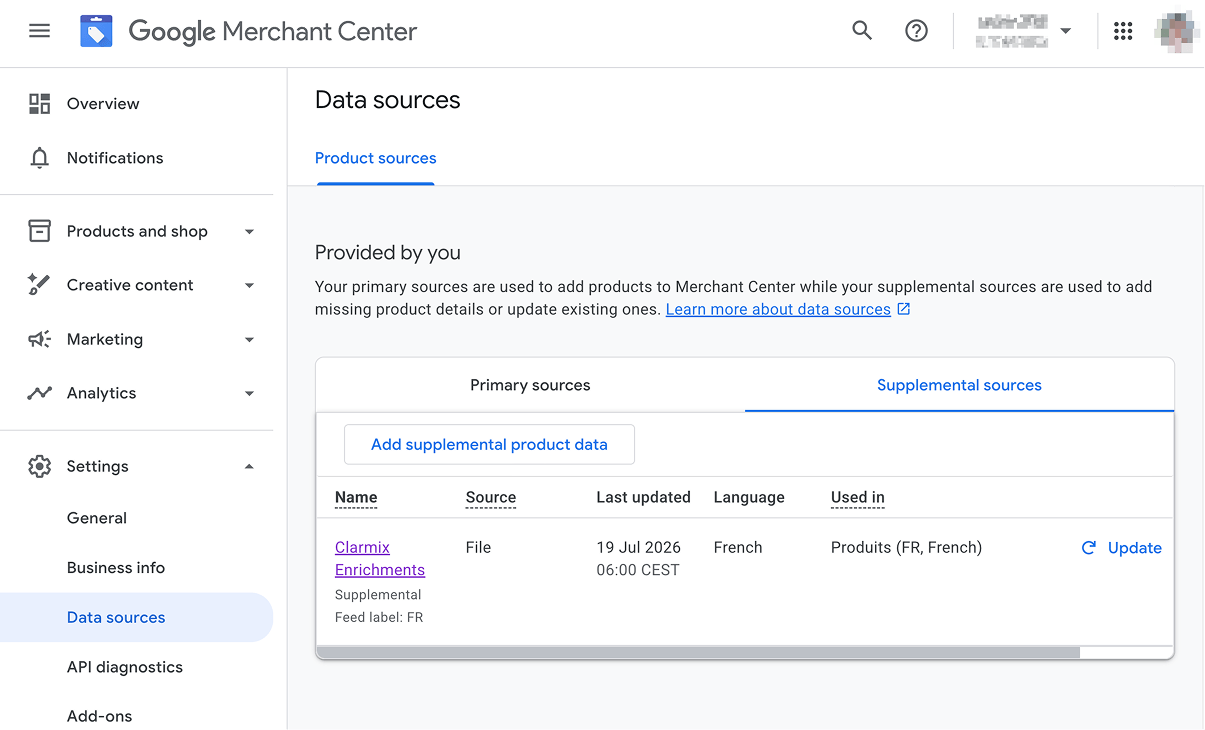The width and height of the screenshot is (1205, 730).
Task: Click the 'File' source cell
Action: coord(478,548)
